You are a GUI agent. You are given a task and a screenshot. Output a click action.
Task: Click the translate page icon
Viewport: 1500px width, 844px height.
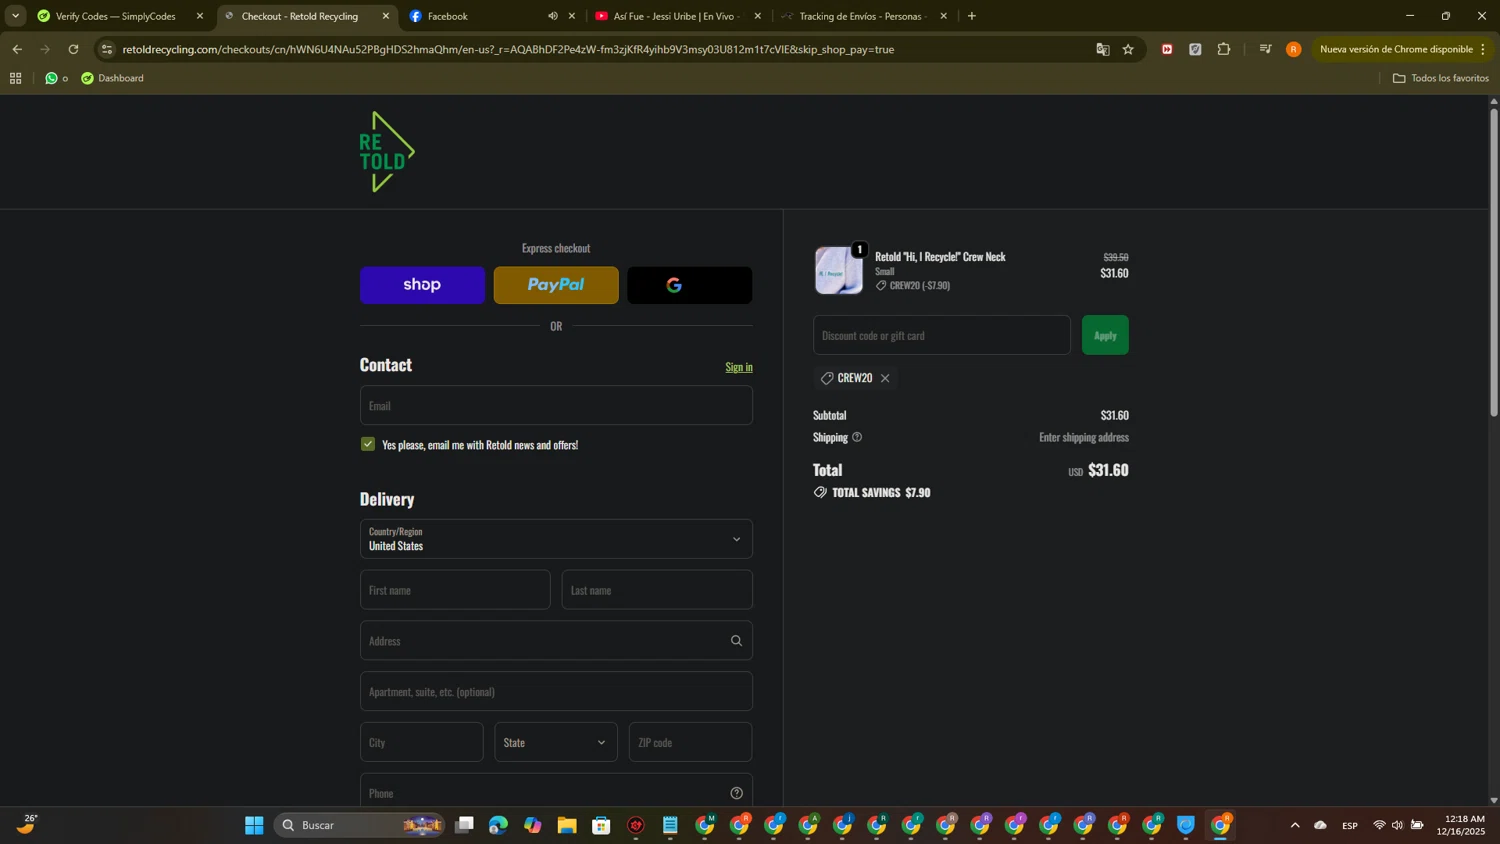[x=1103, y=49]
